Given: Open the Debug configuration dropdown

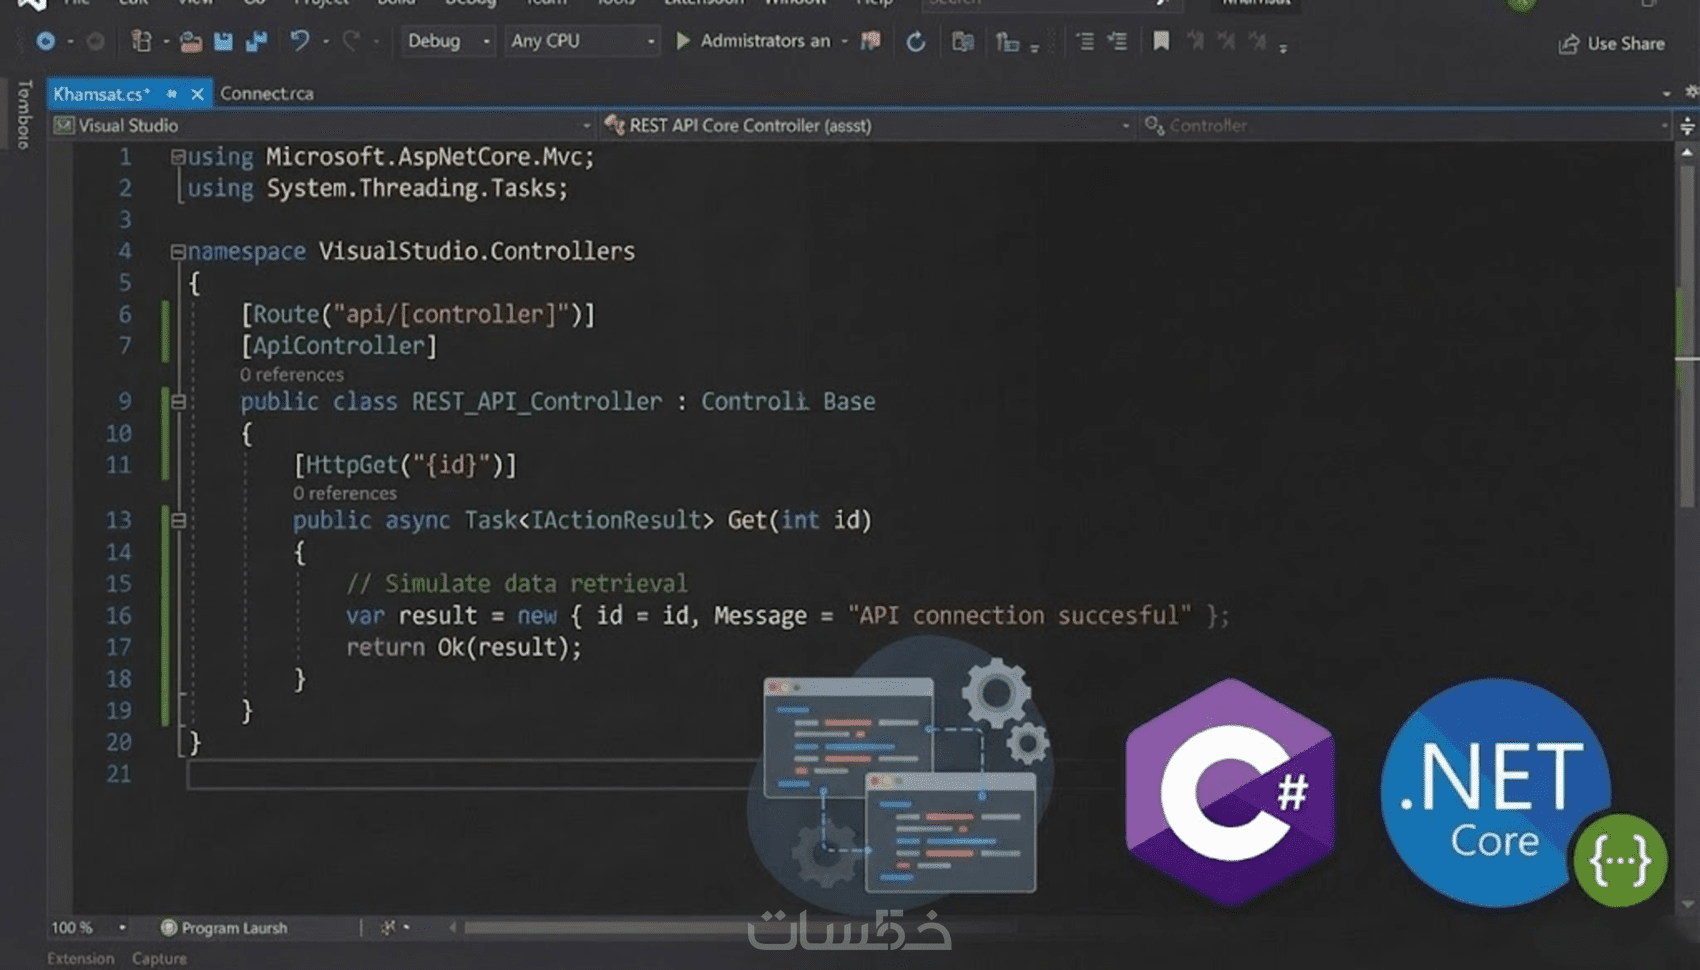Looking at the screenshot, I should 448,41.
